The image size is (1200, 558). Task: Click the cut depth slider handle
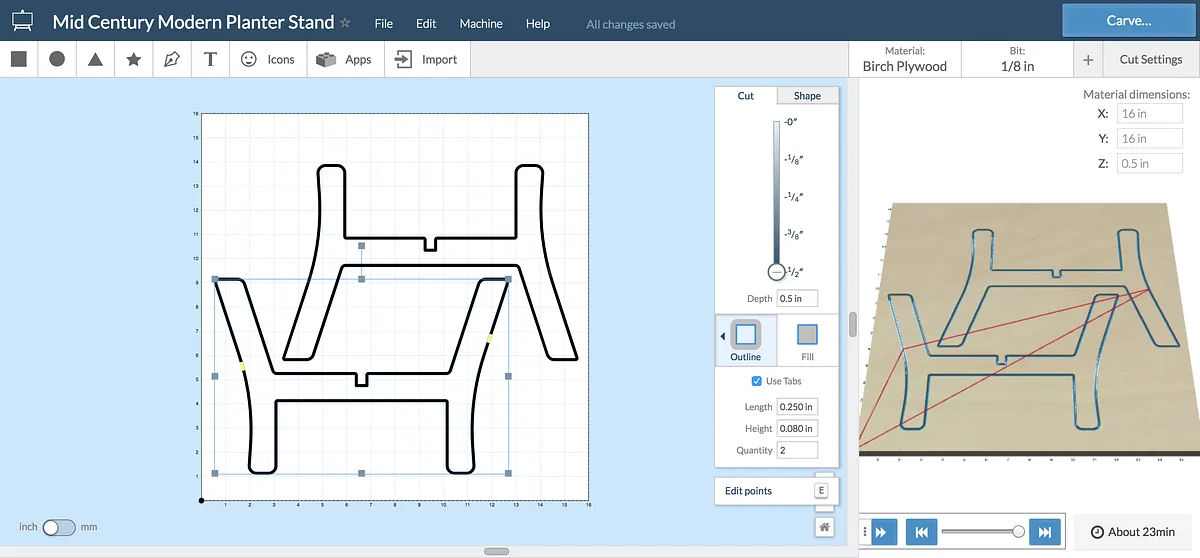(776, 272)
